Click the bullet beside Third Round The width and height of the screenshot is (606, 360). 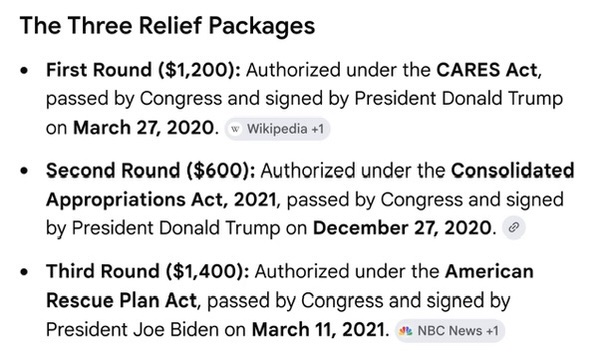(24, 272)
